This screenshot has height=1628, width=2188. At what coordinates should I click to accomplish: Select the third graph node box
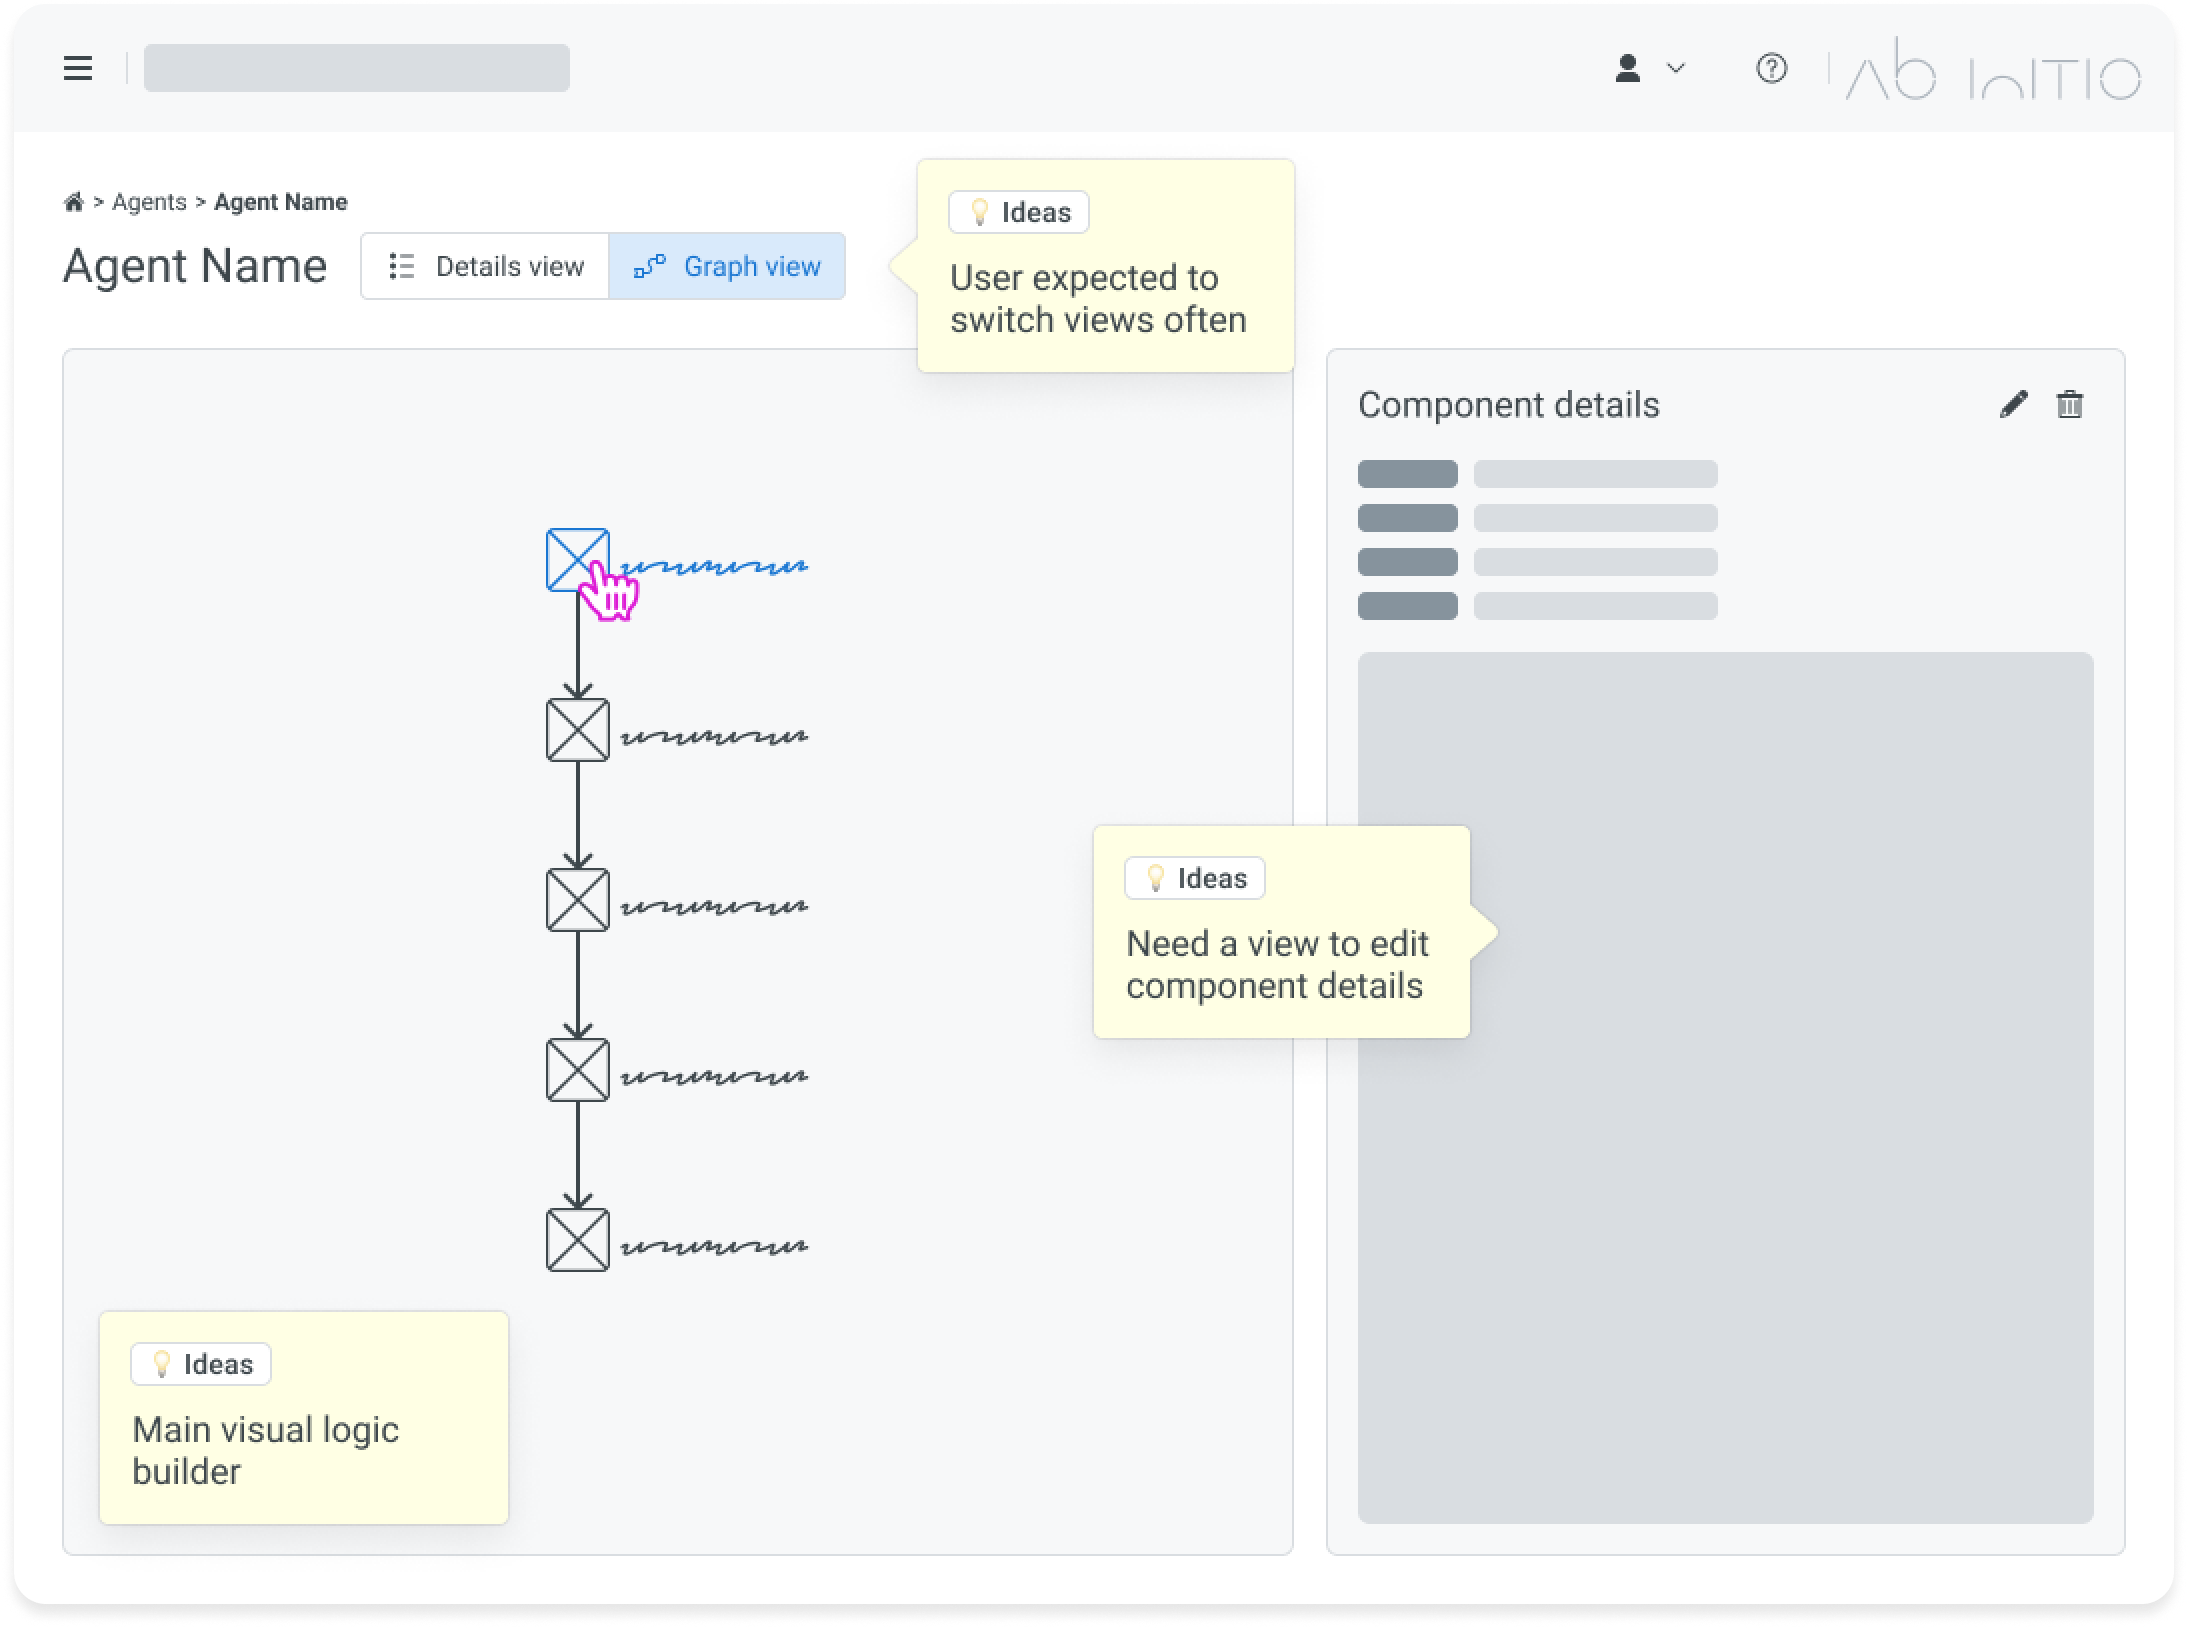coord(577,900)
